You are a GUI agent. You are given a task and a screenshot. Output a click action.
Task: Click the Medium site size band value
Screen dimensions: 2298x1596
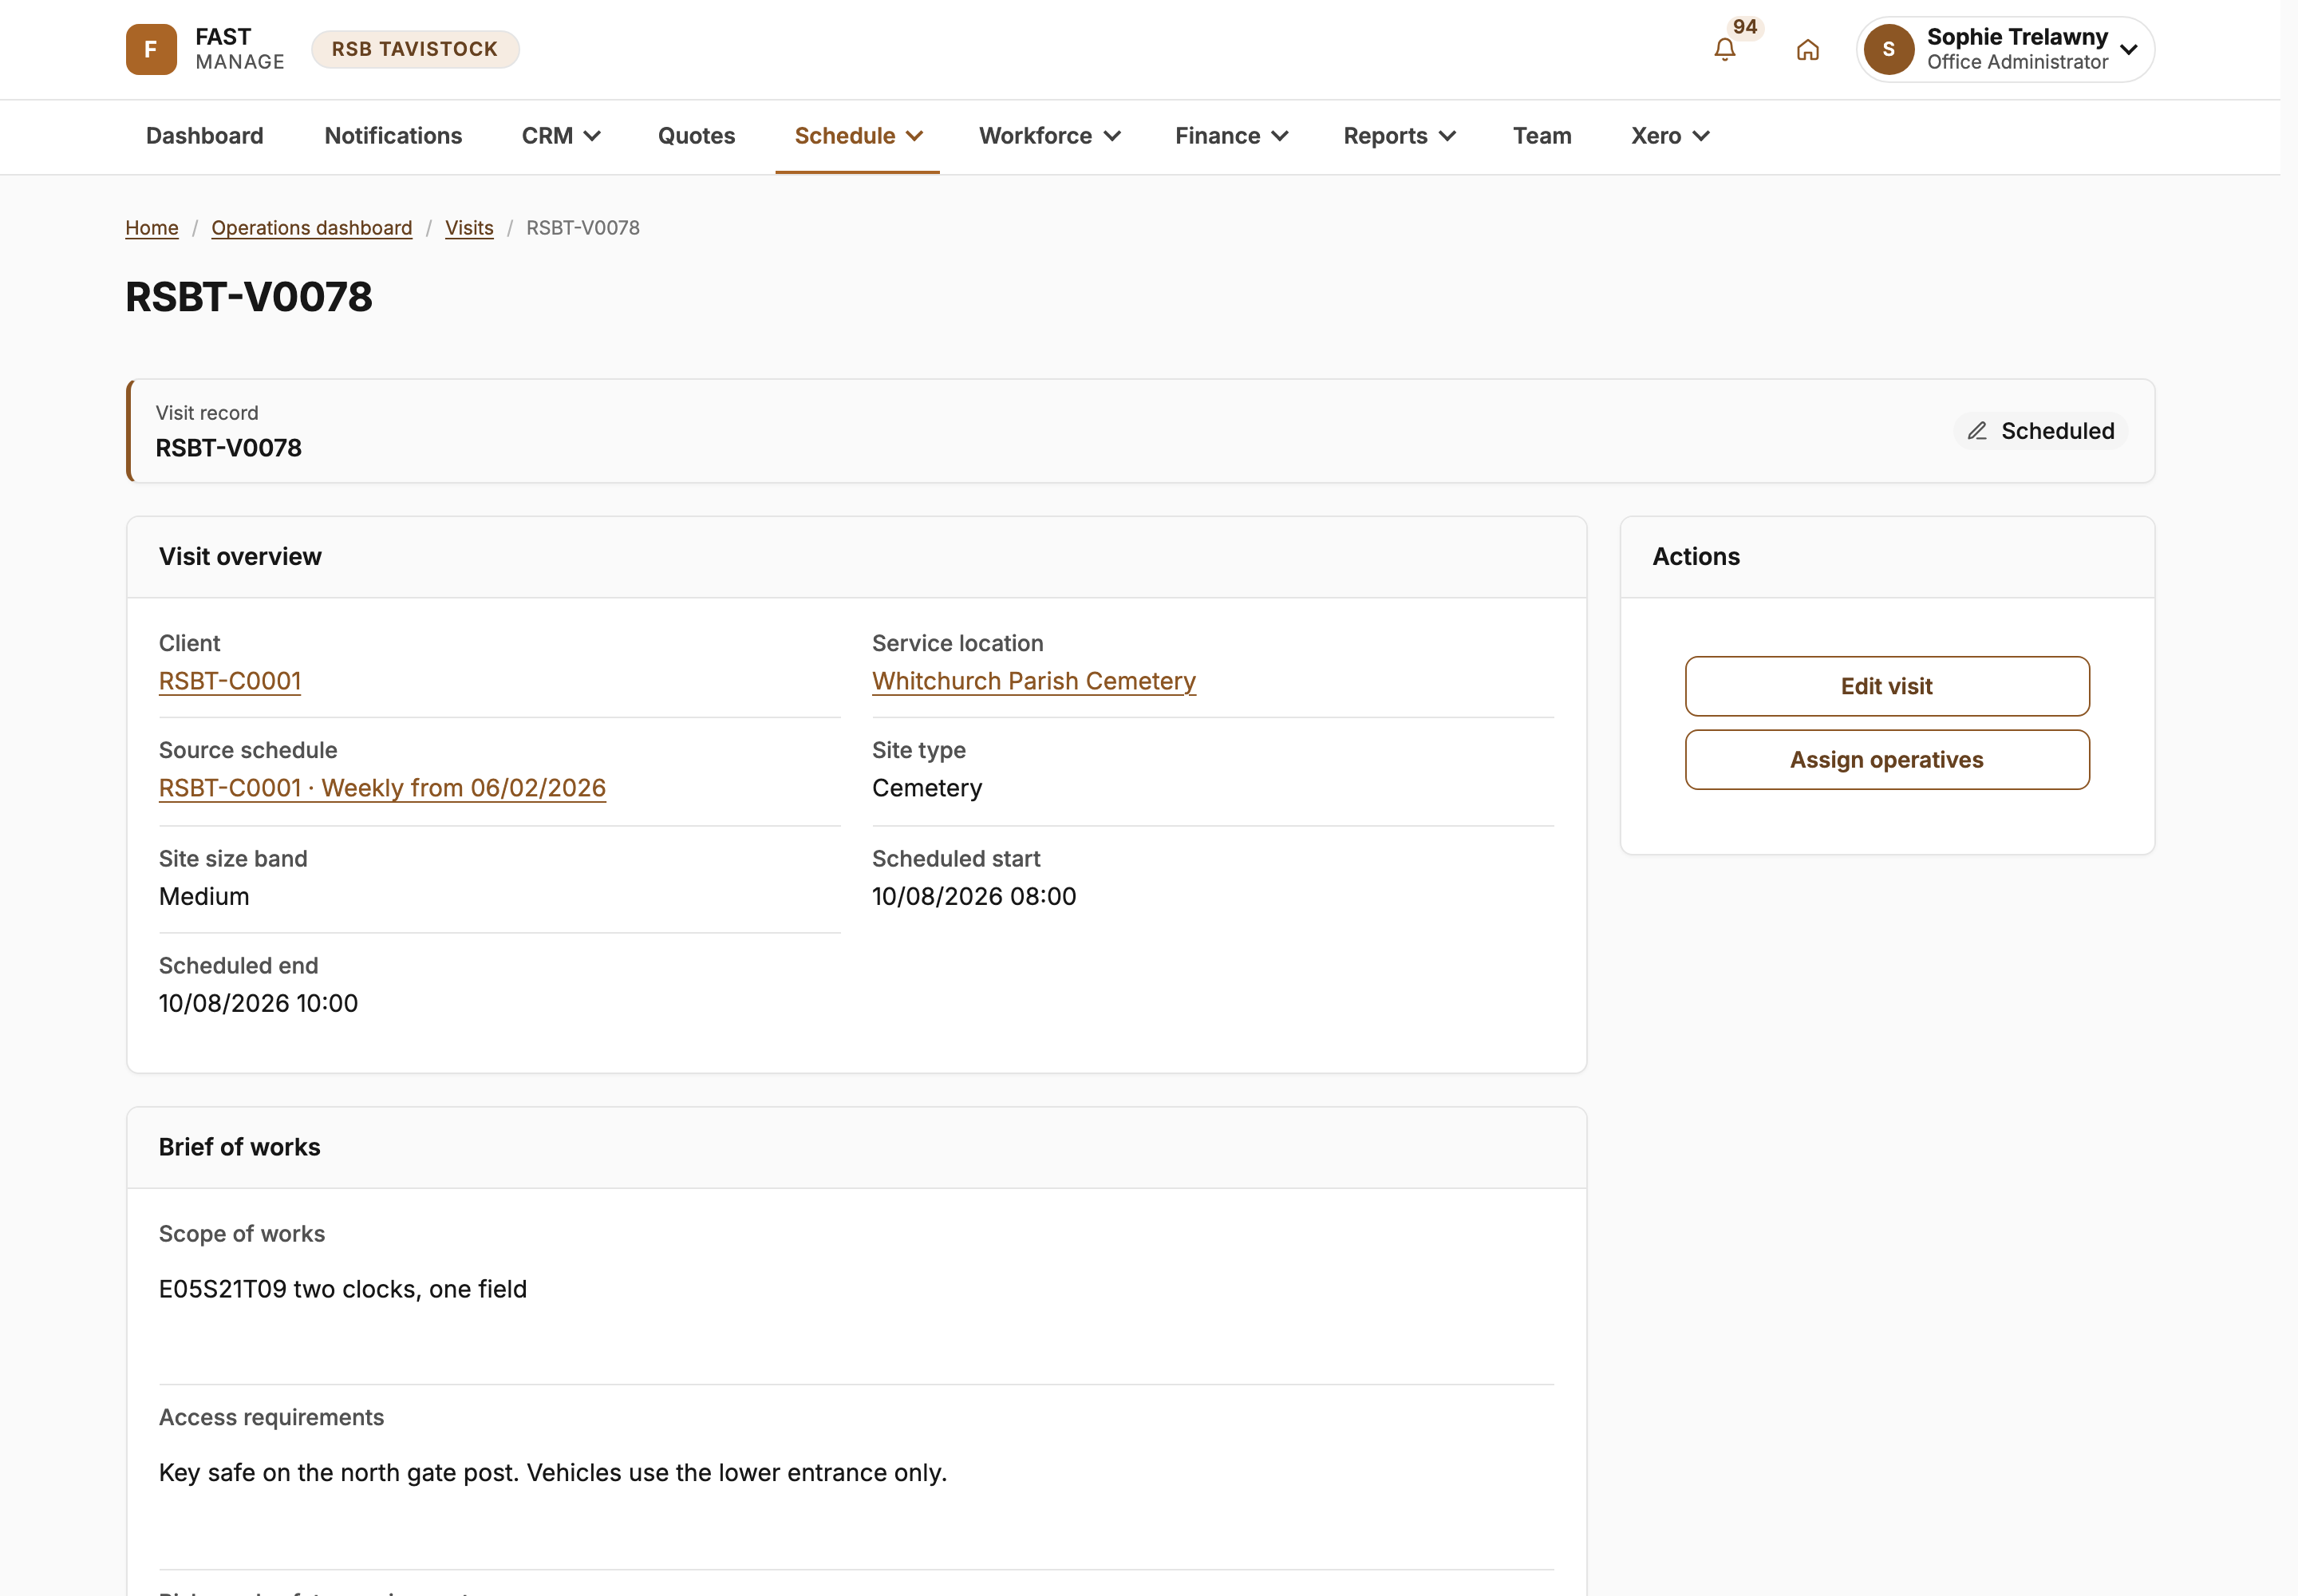pos(204,896)
